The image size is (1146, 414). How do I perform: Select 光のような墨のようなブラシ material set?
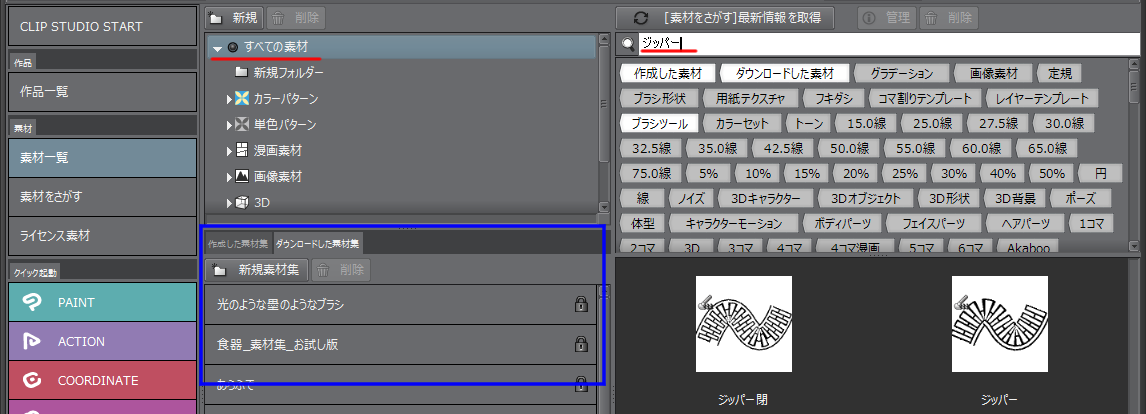tap(401, 304)
